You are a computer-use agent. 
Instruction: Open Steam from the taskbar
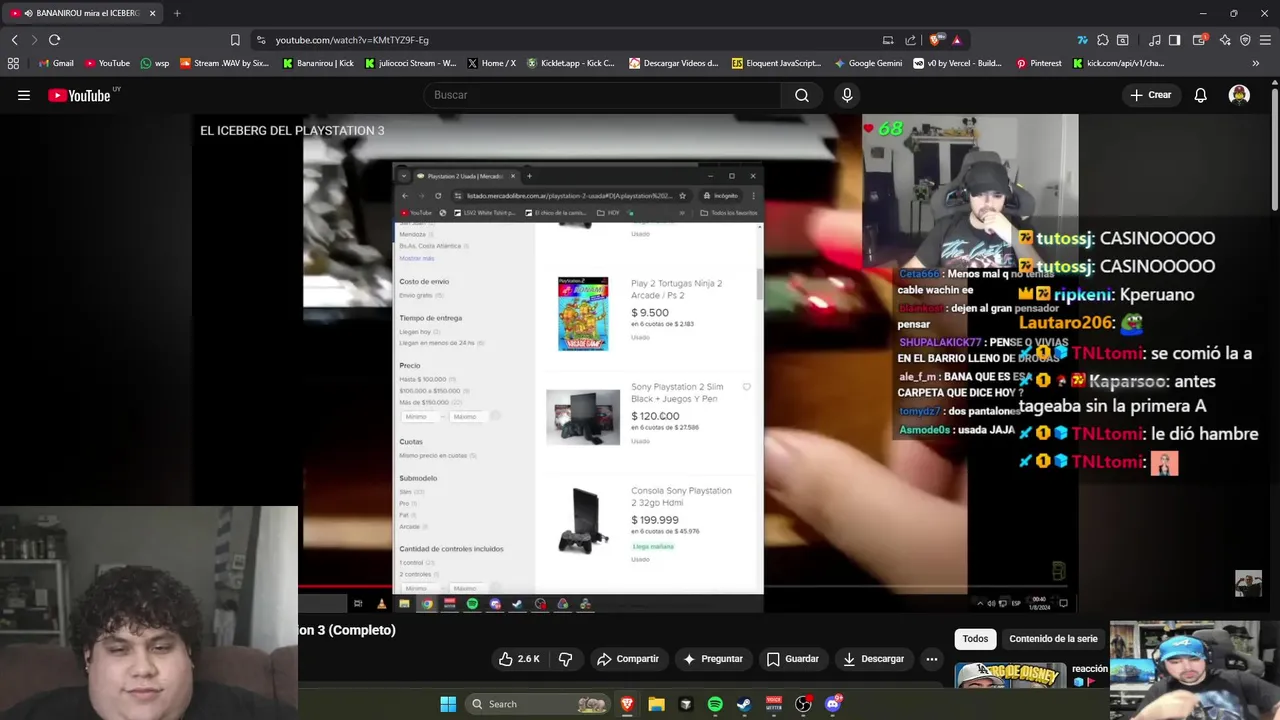(x=744, y=704)
